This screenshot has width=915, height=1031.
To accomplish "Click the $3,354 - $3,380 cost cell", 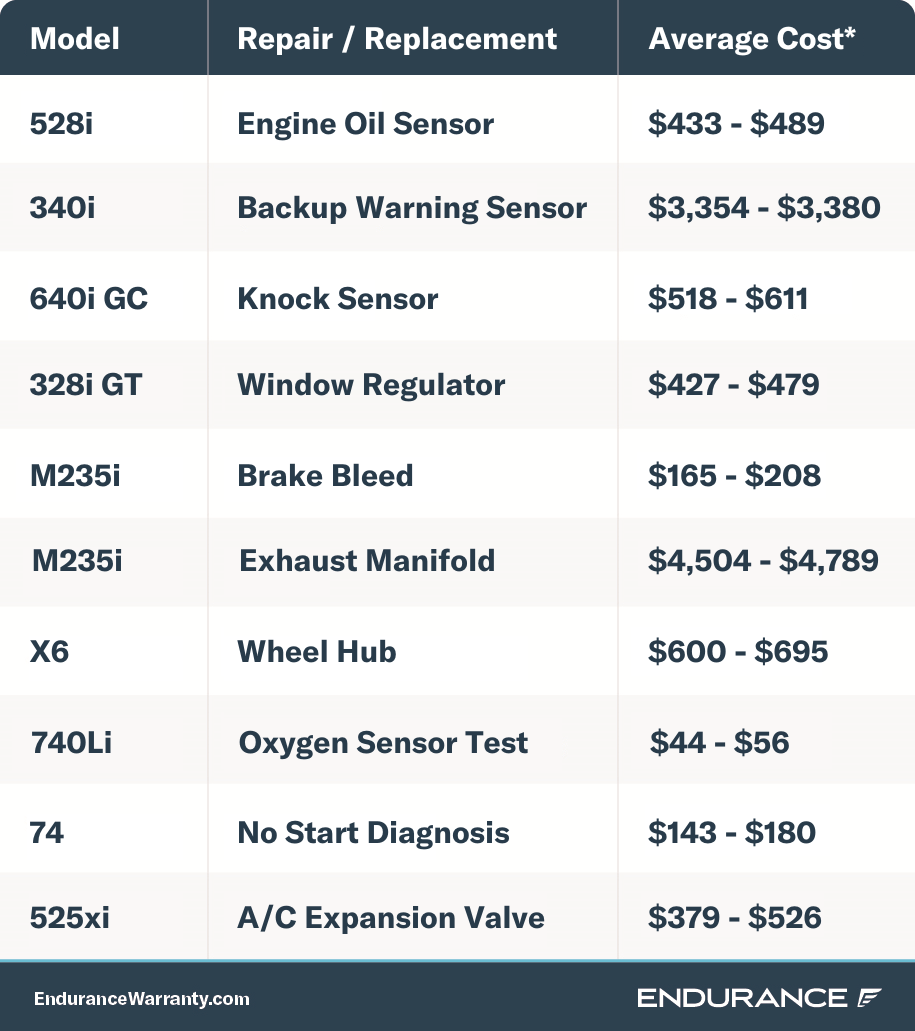I will pyautogui.click(x=764, y=208).
